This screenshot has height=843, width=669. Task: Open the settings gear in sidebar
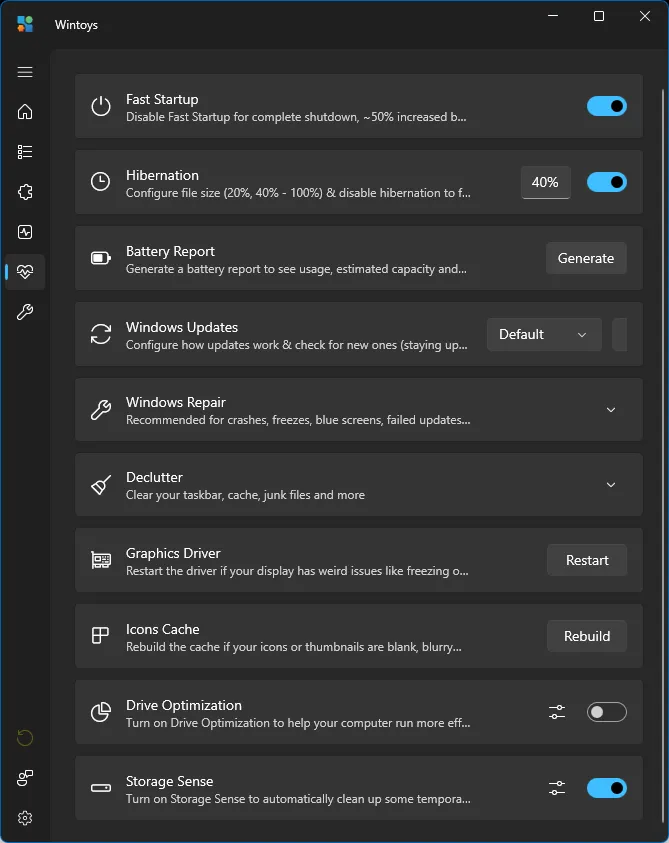coord(25,818)
